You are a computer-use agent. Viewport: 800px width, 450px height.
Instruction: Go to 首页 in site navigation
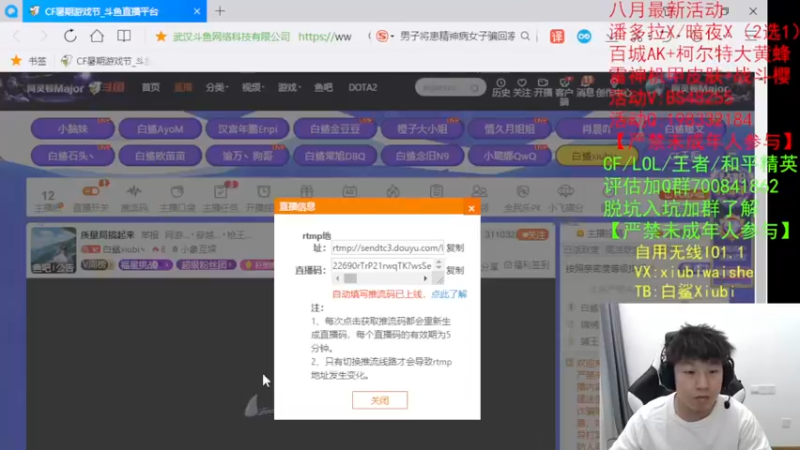[151, 88]
